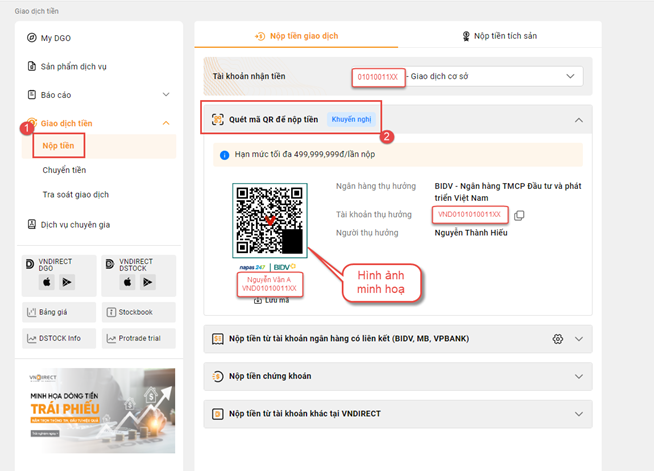The image size is (654, 471).
Task: Click the Nộp tiền tích sản medal icon
Action: pos(466,36)
